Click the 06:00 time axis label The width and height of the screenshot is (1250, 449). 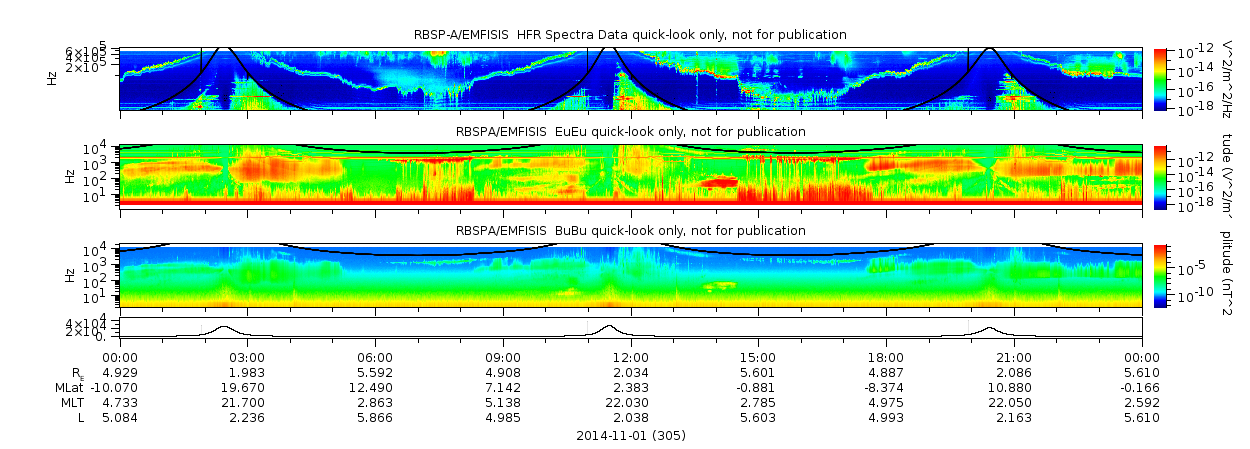pos(375,359)
